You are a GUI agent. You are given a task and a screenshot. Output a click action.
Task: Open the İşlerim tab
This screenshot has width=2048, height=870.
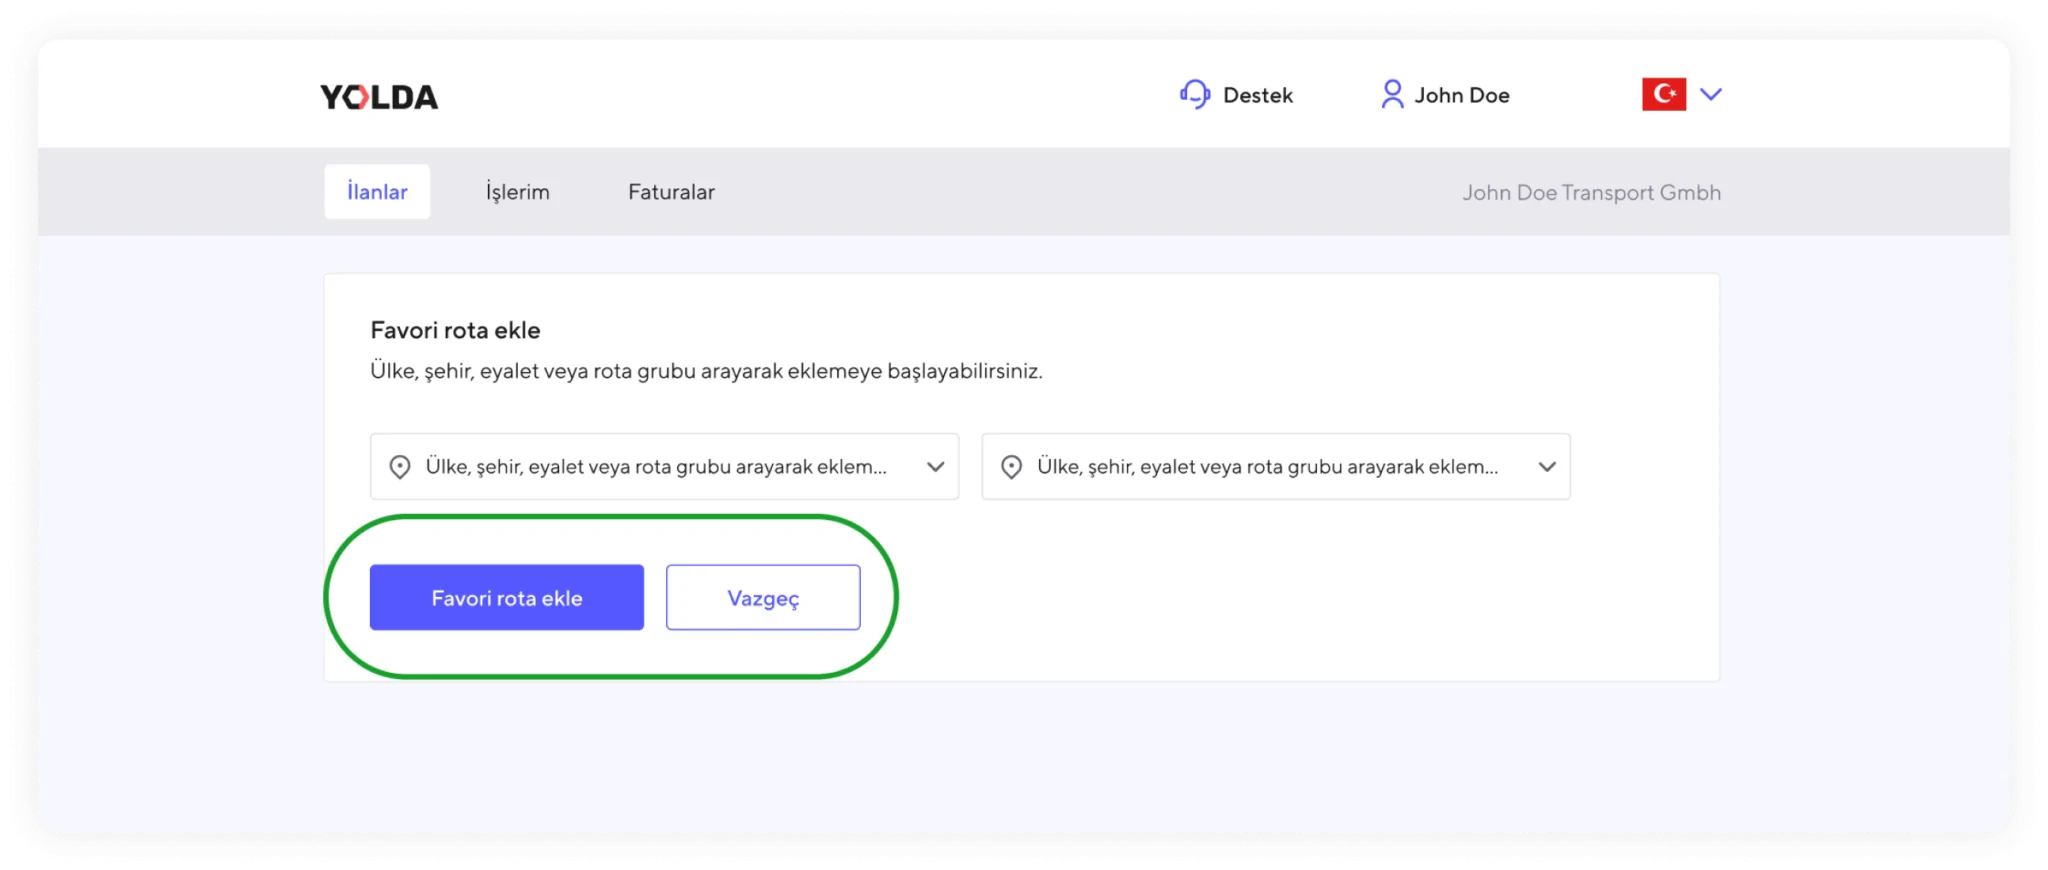tap(518, 192)
